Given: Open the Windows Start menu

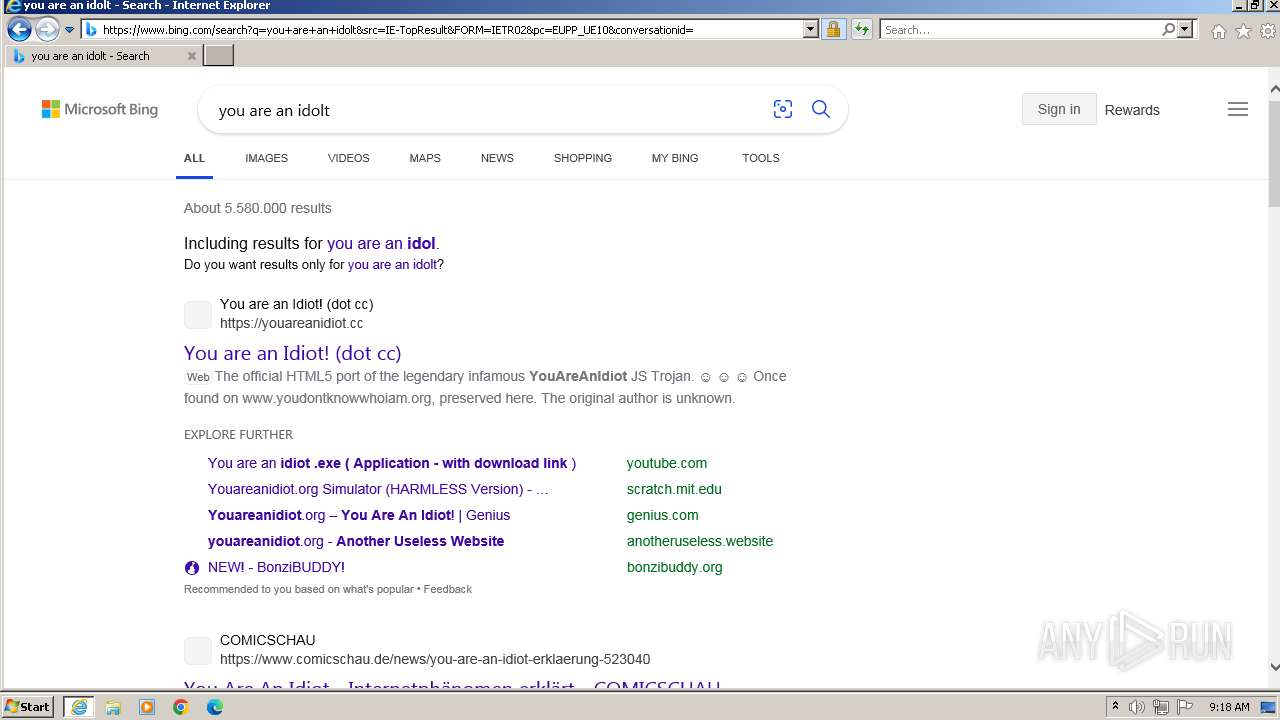Looking at the screenshot, I should click(x=27, y=706).
